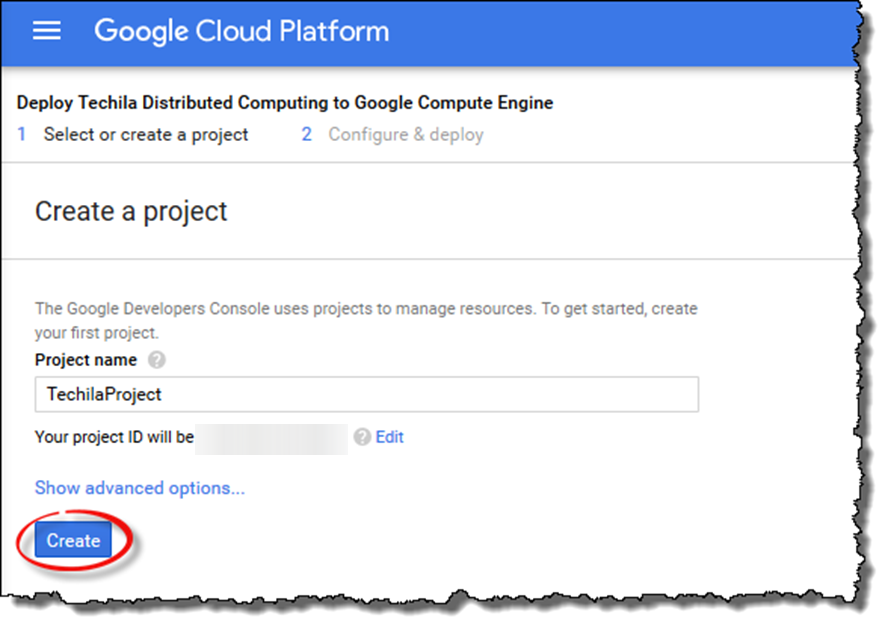Click the help icon next to Edit
Screen dimensions: 888x627
coord(362,437)
